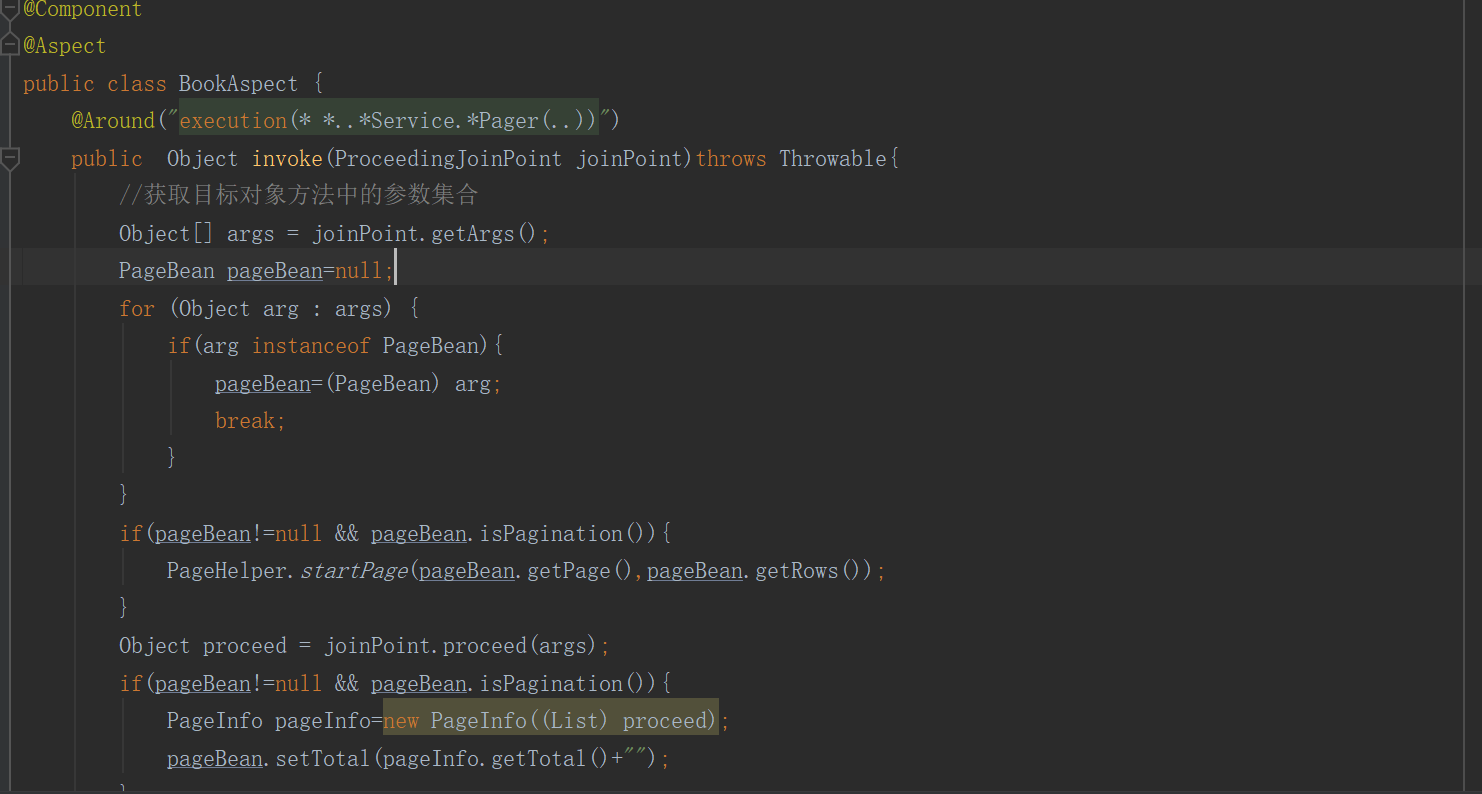Collapse the fold marker beside the @Aspect annotation
The height and width of the screenshot is (794, 1482).
(10, 45)
